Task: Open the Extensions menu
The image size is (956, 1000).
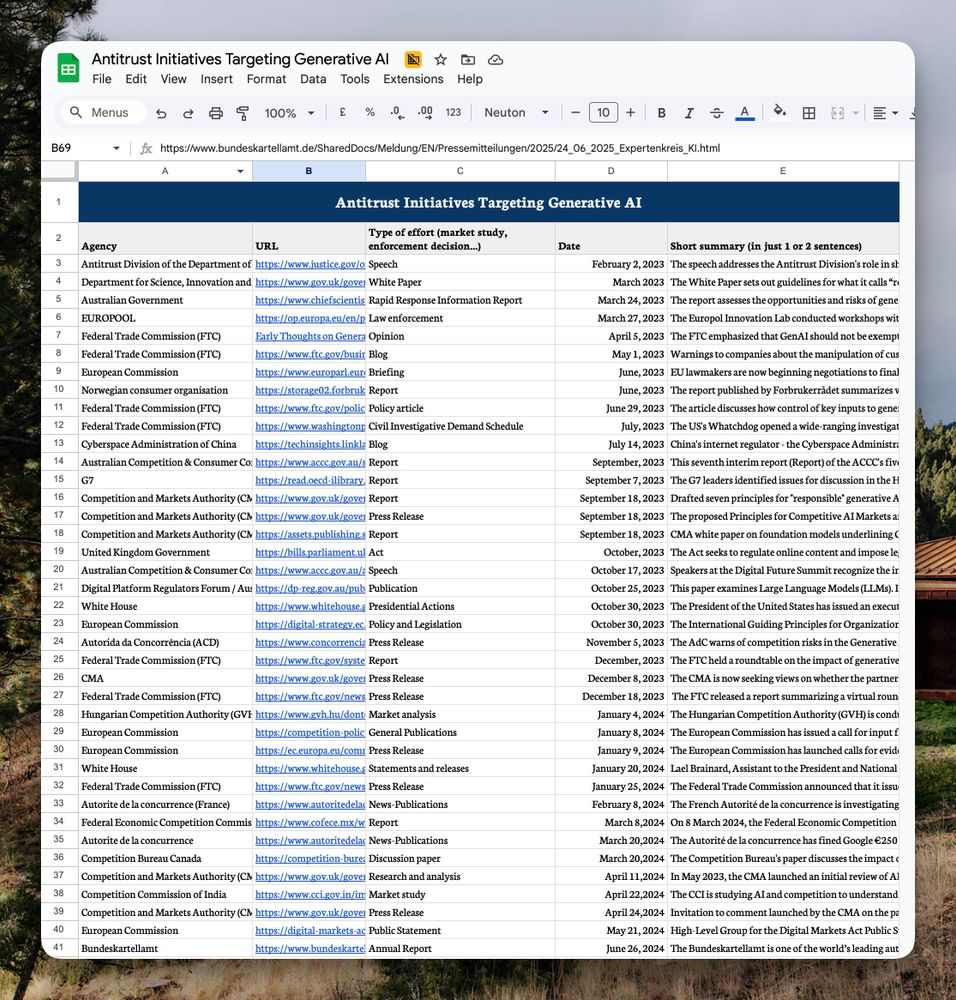Action: click(x=413, y=79)
